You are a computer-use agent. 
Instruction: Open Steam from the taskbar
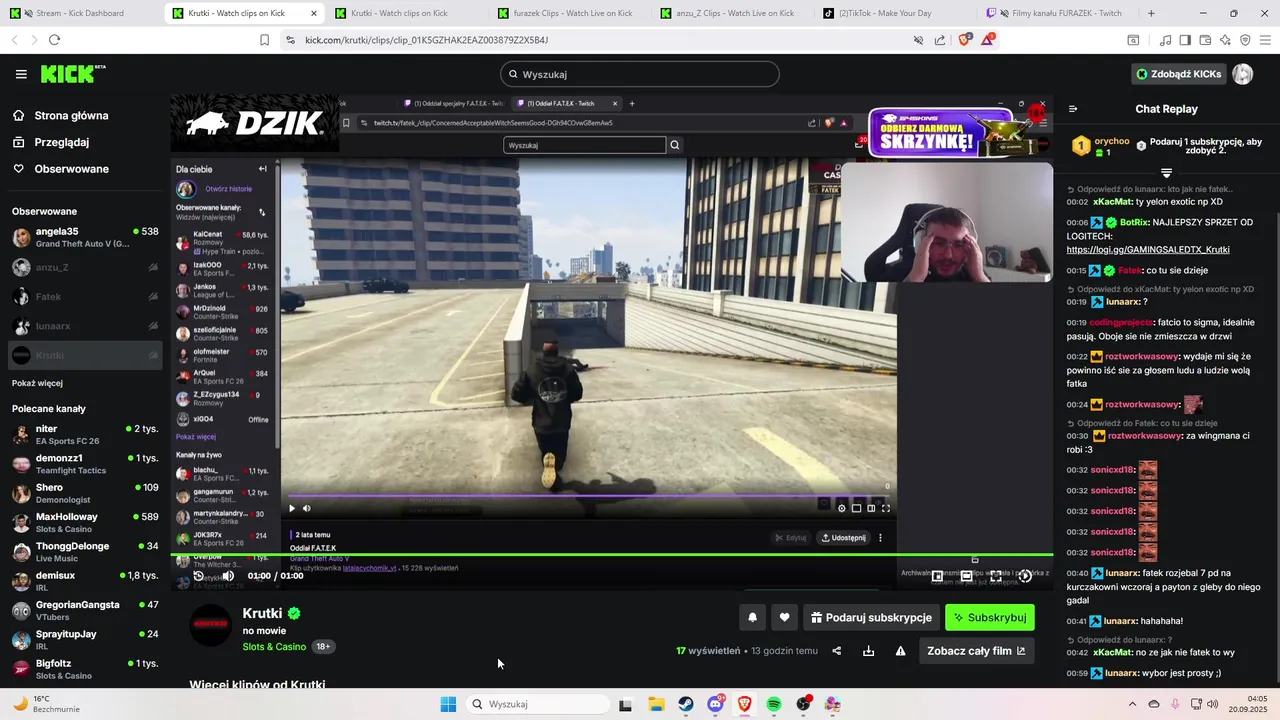point(686,704)
